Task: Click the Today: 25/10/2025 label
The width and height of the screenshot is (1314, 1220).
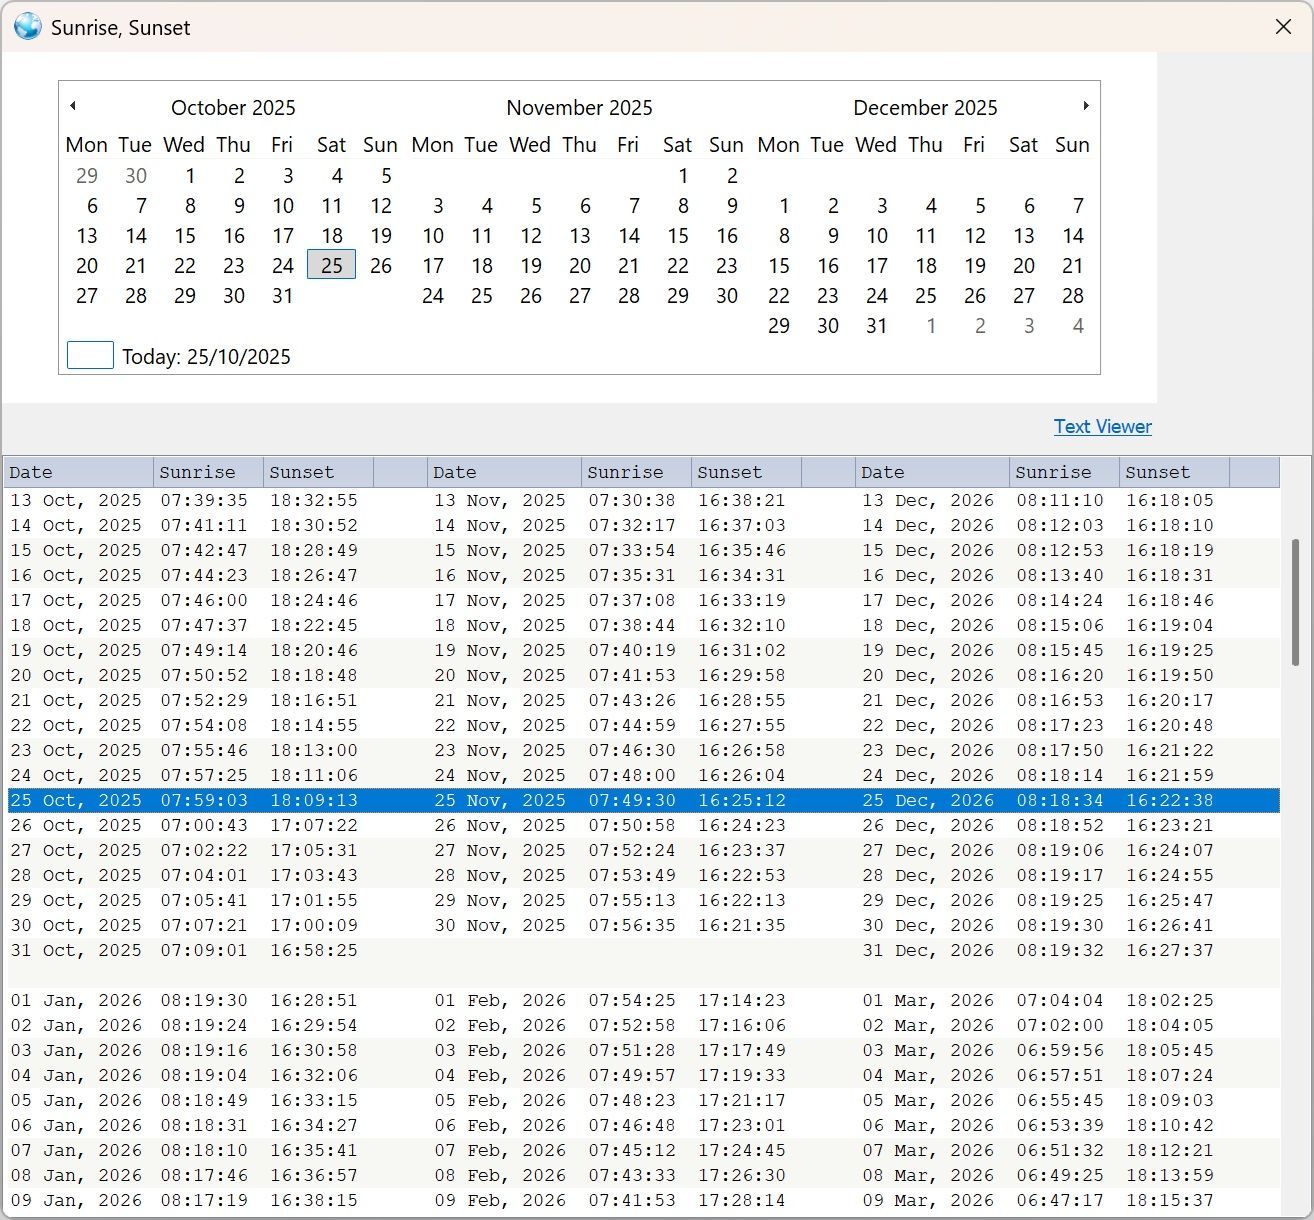Action: pyautogui.click(x=206, y=357)
